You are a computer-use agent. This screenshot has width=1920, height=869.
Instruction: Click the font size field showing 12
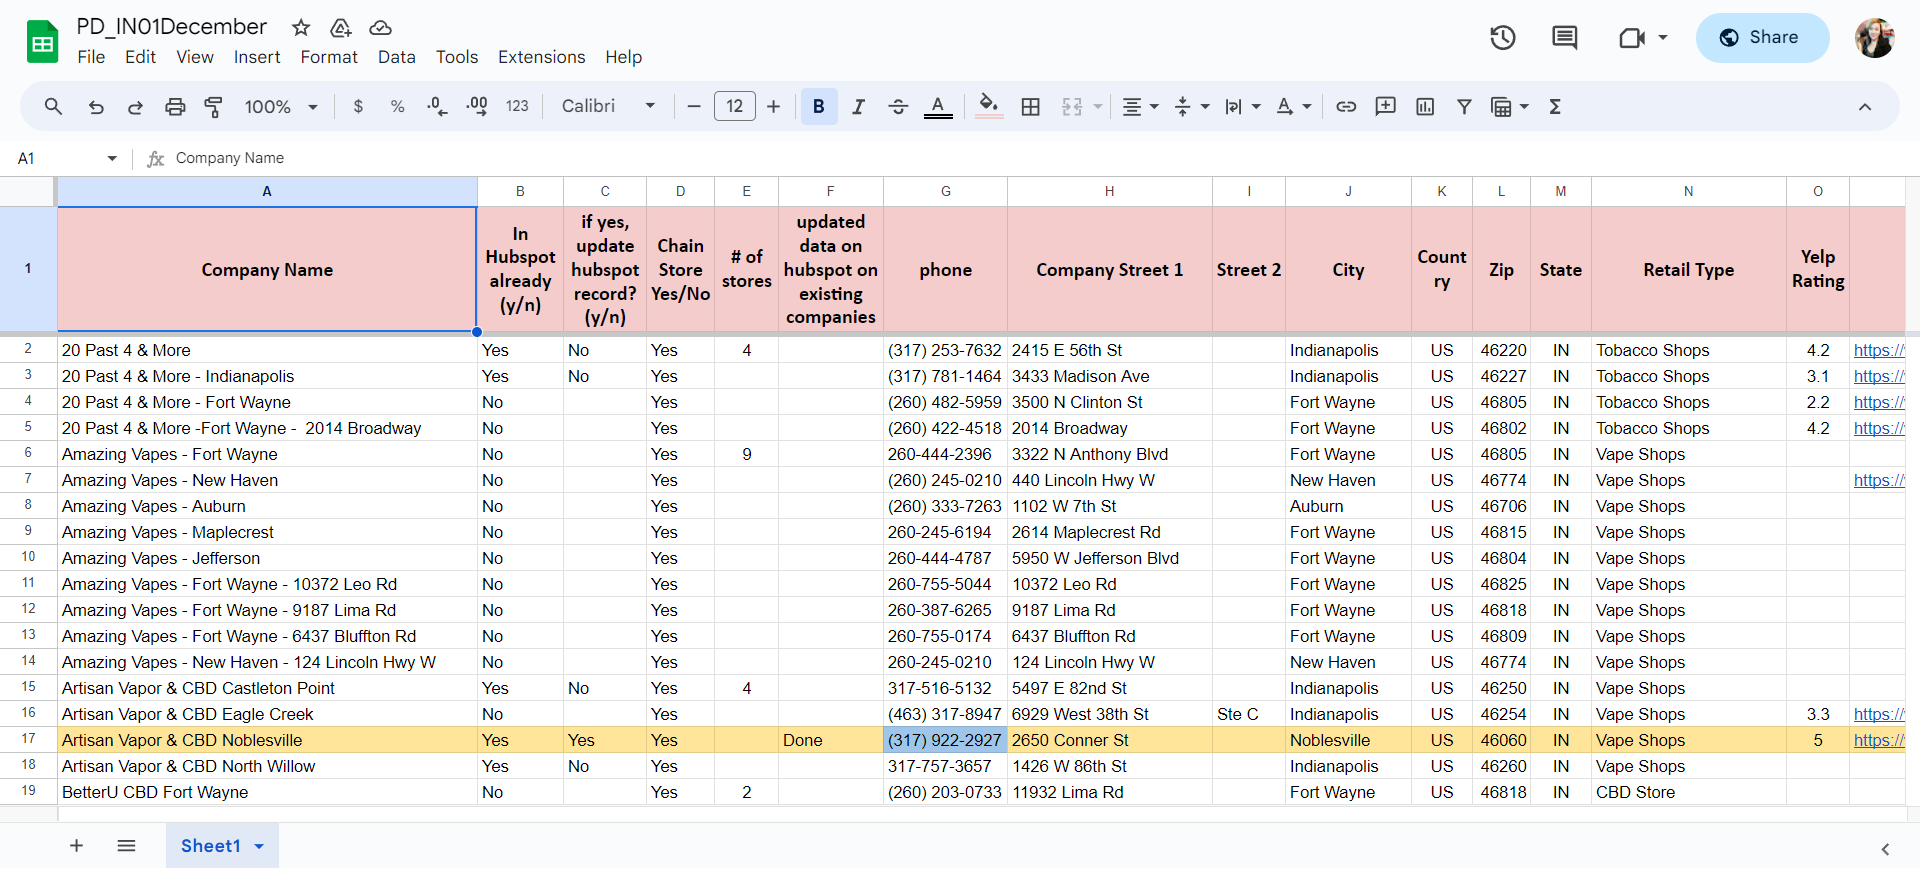point(734,106)
